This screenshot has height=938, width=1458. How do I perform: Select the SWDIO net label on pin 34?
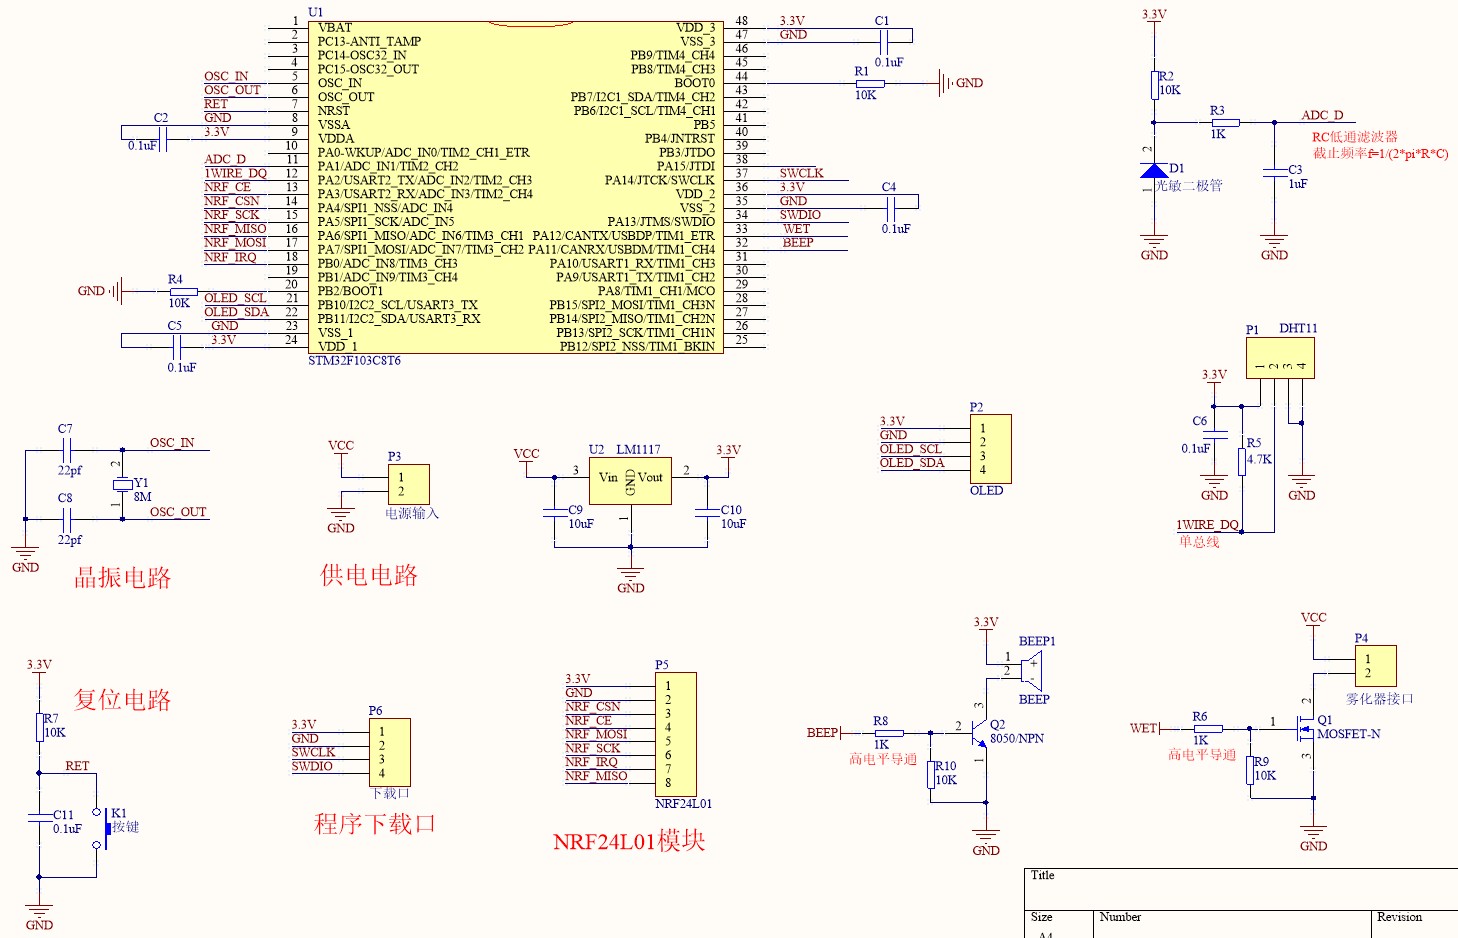[800, 215]
